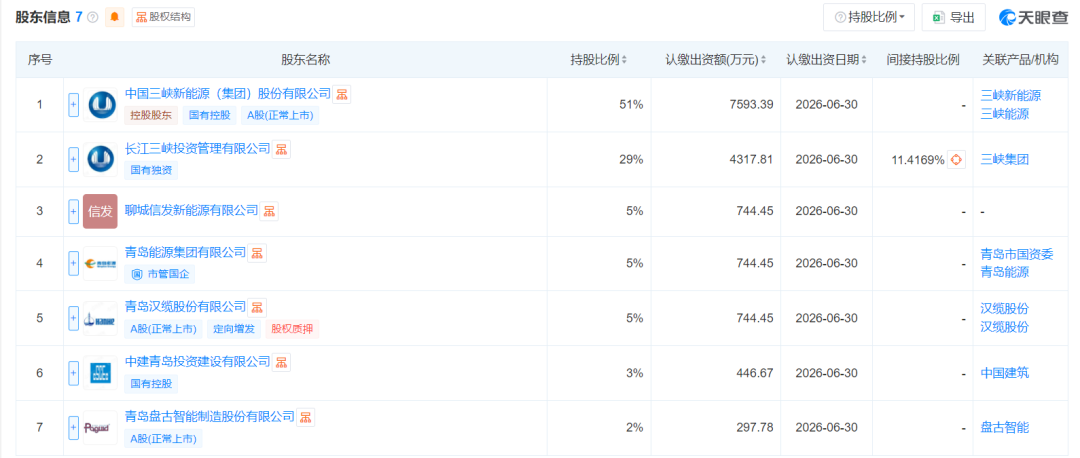Expand row 3 聊城信发新能源 details
This screenshot has height=458, width=1080.
[73, 211]
